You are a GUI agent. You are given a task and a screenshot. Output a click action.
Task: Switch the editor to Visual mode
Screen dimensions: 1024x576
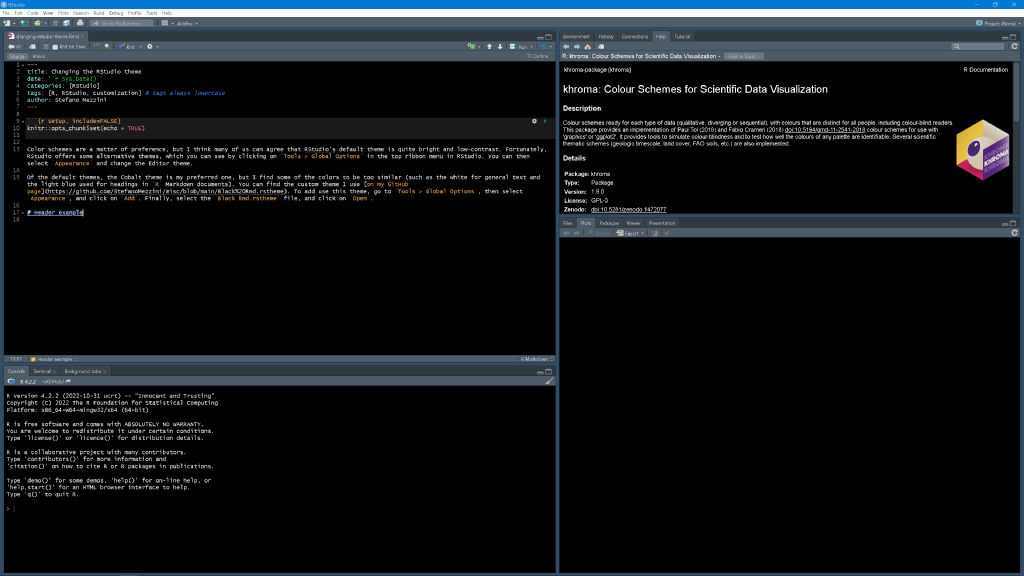coord(38,56)
